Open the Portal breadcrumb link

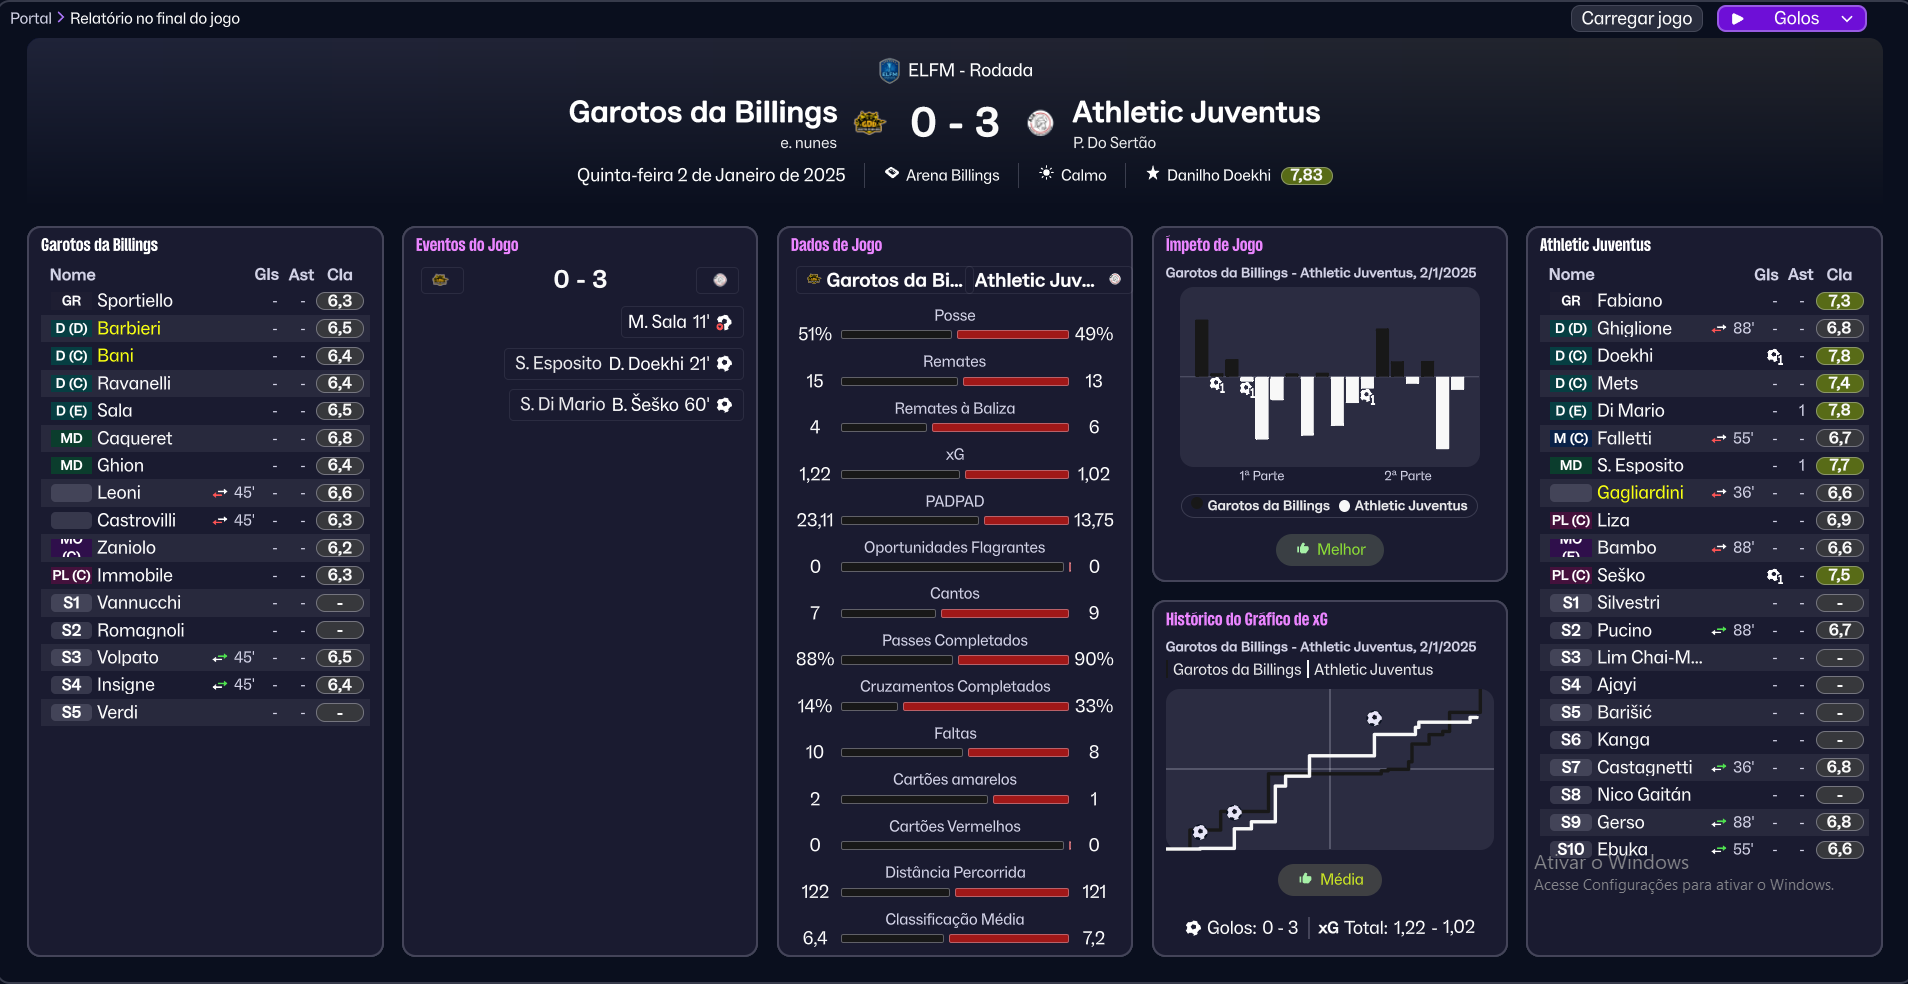31,18
